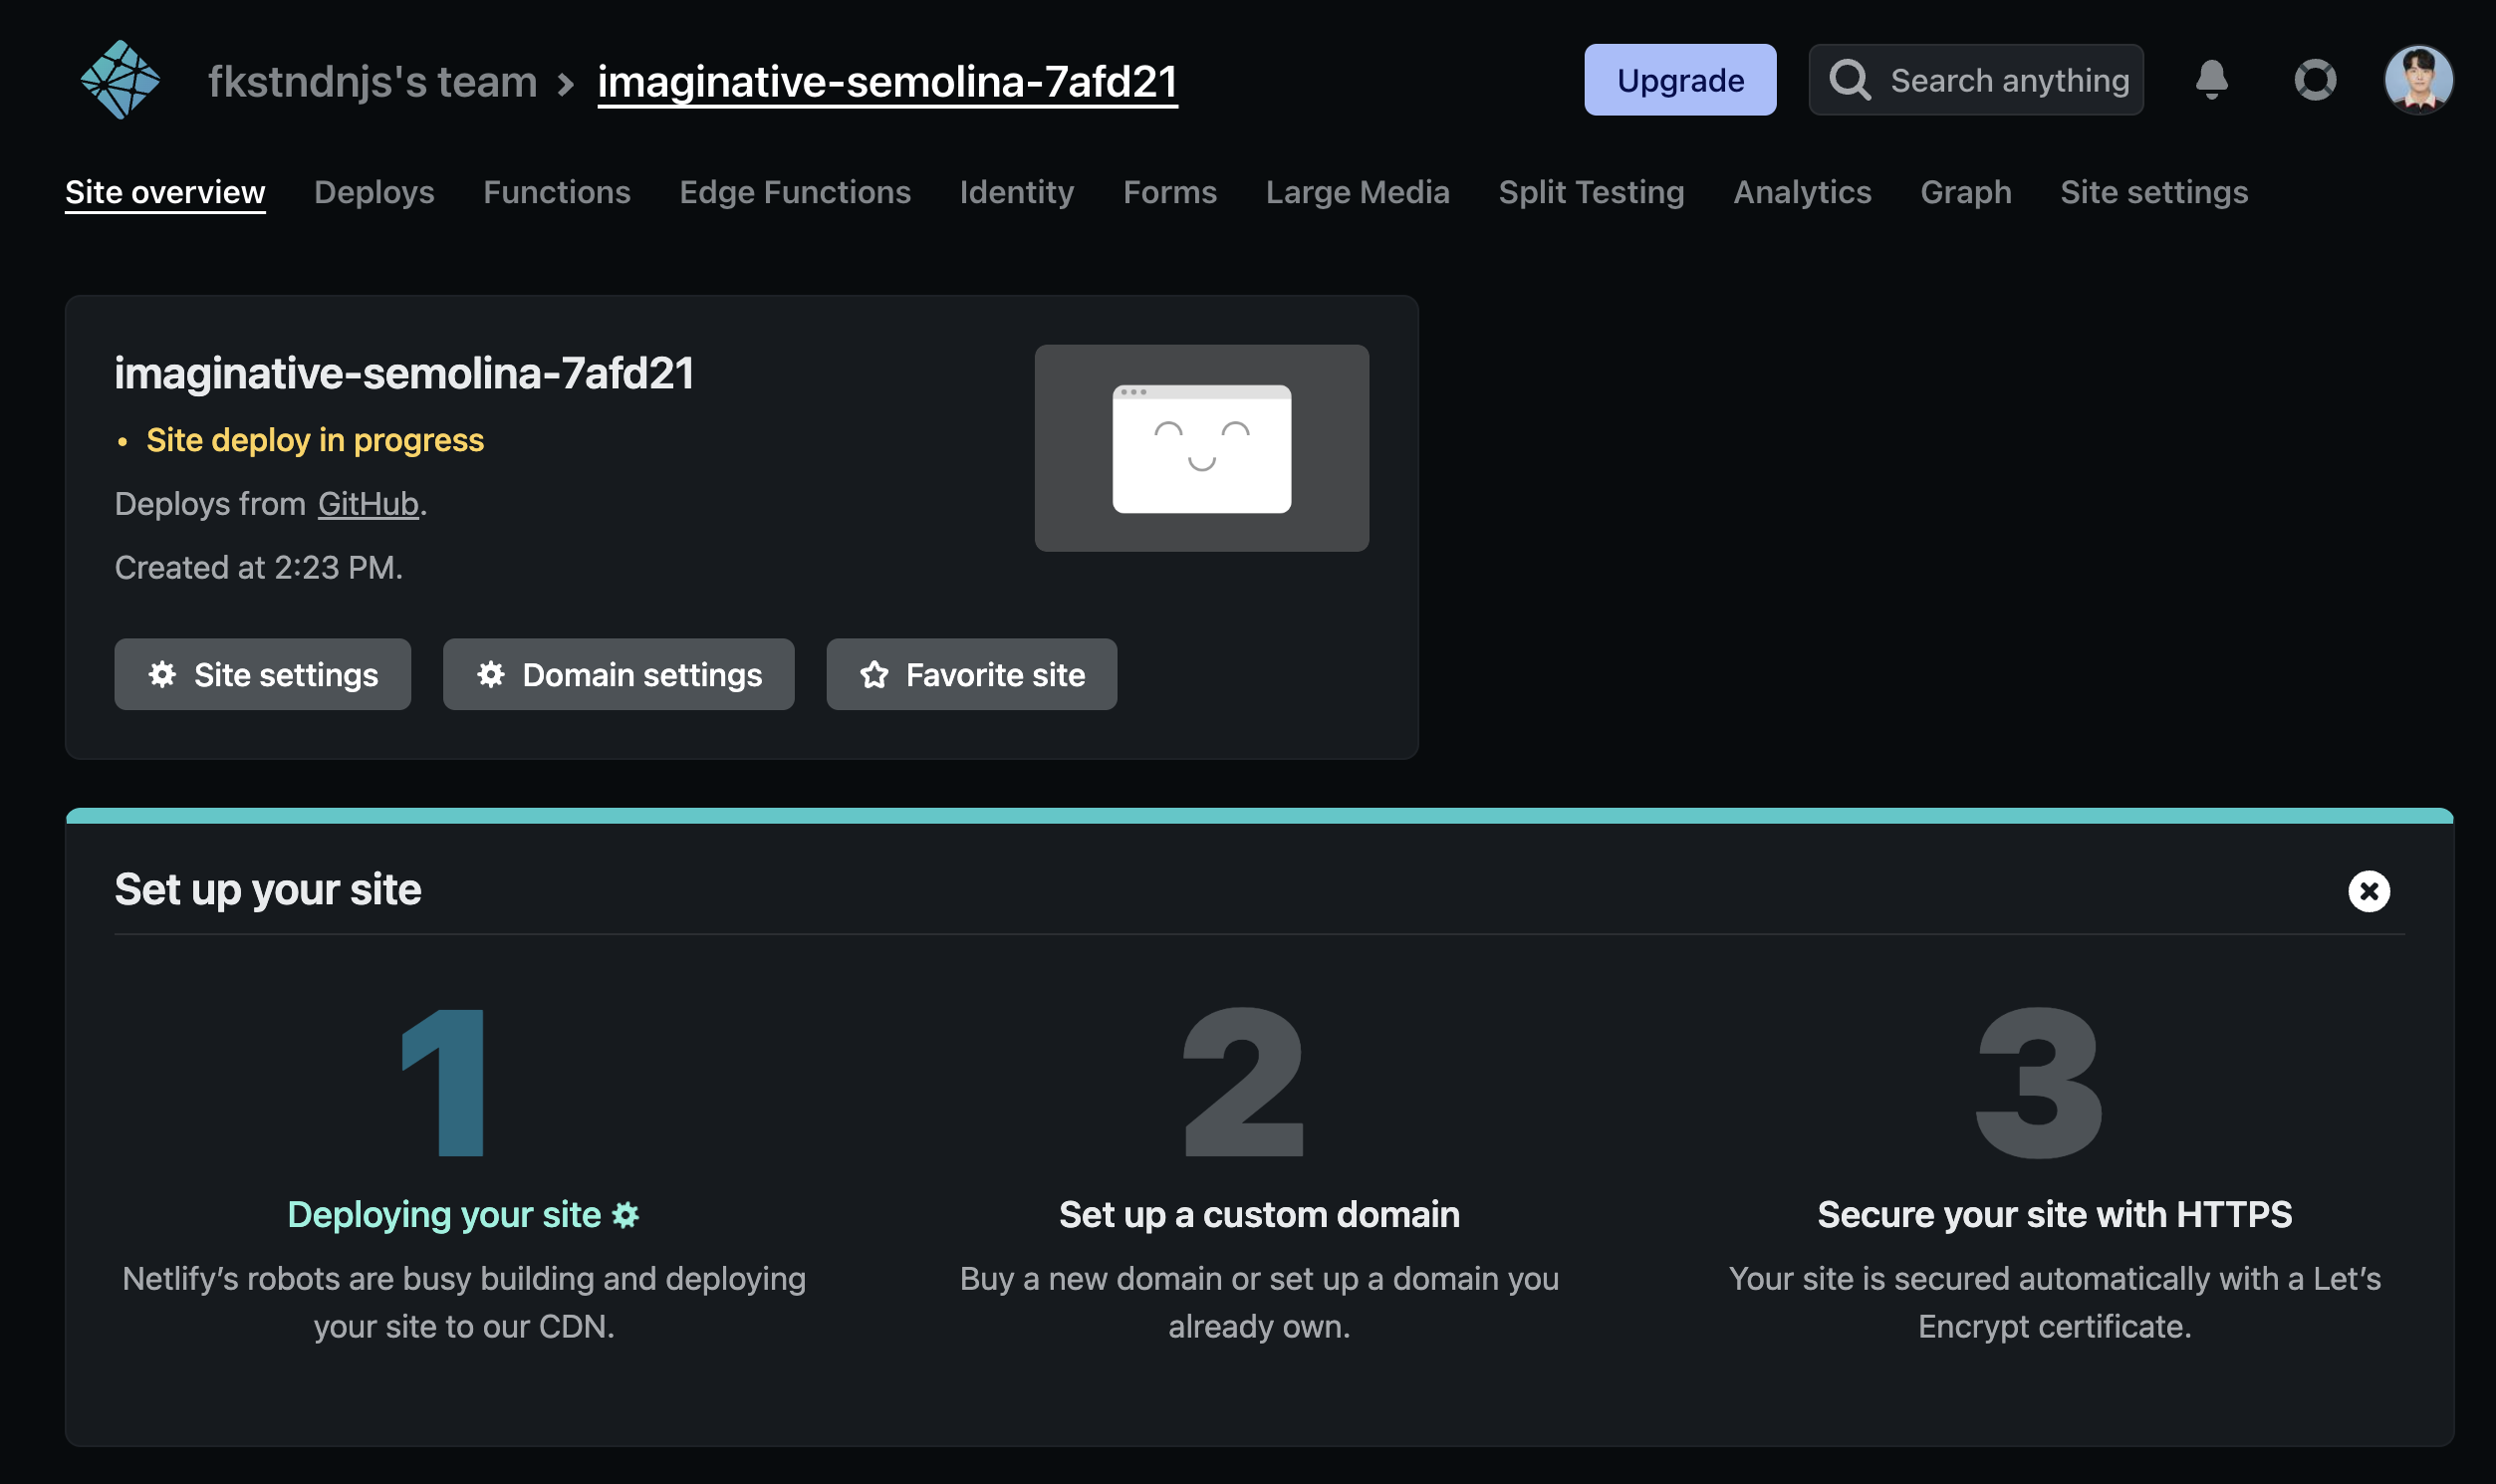The image size is (2496, 1484).
Task: Go to the Edge Functions tab
Action: (x=794, y=192)
